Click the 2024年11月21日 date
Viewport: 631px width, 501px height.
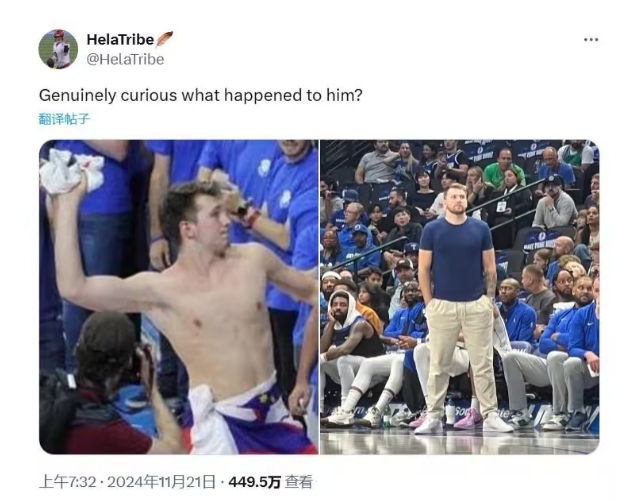161,482
